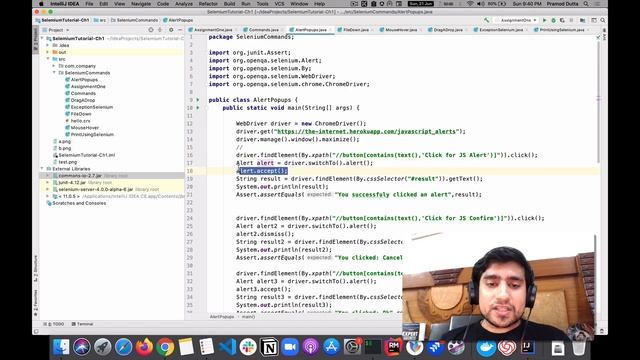Click the Build project hammer icon
The height and width of the screenshot is (360, 640).
point(486,20)
